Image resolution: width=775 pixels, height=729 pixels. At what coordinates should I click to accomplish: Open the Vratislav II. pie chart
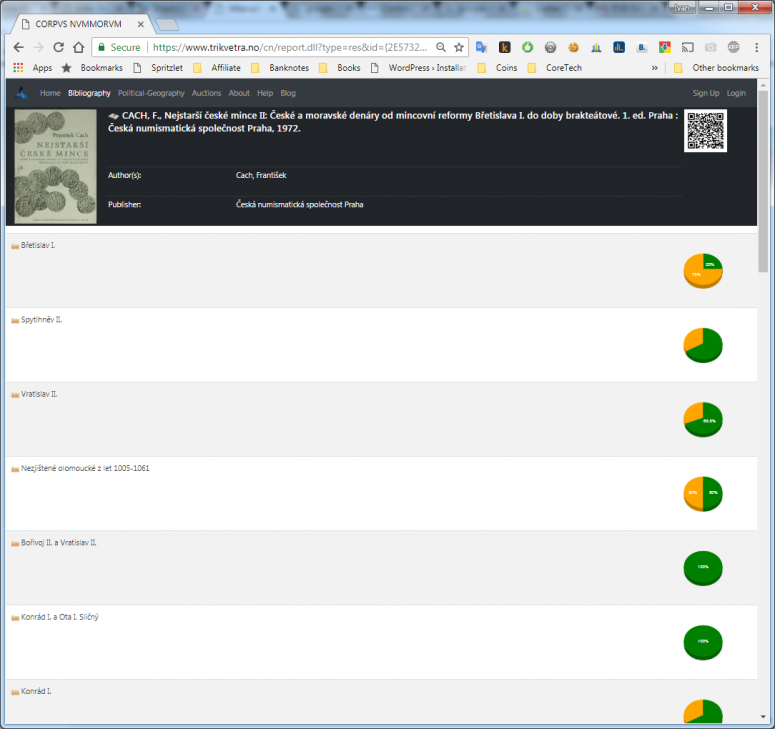[x=703, y=420]
